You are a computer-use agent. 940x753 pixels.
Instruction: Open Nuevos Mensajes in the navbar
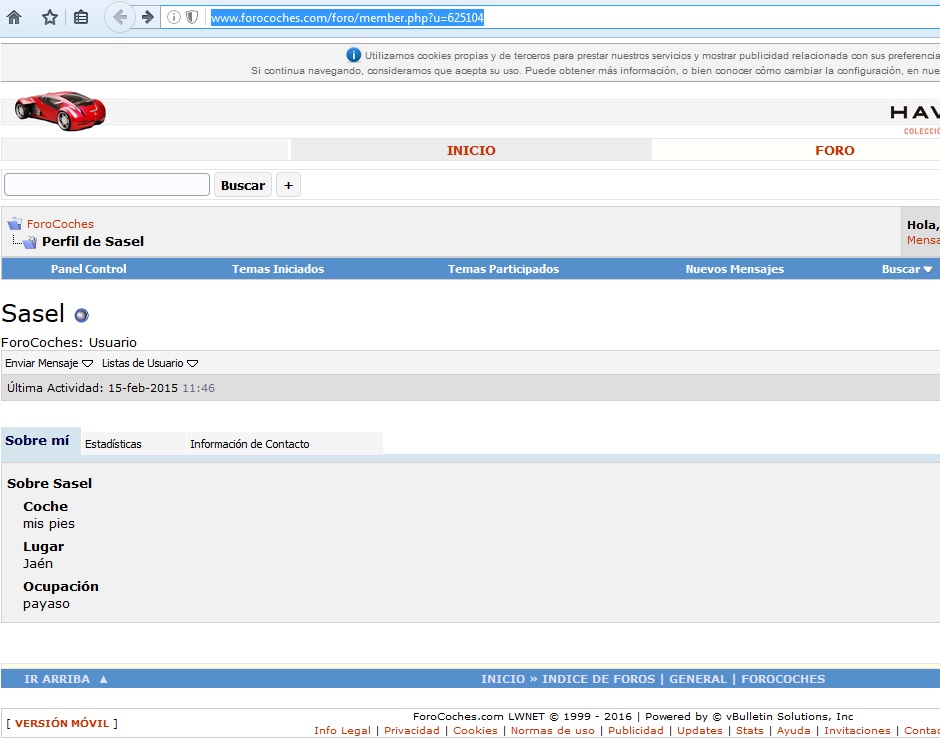735,269
